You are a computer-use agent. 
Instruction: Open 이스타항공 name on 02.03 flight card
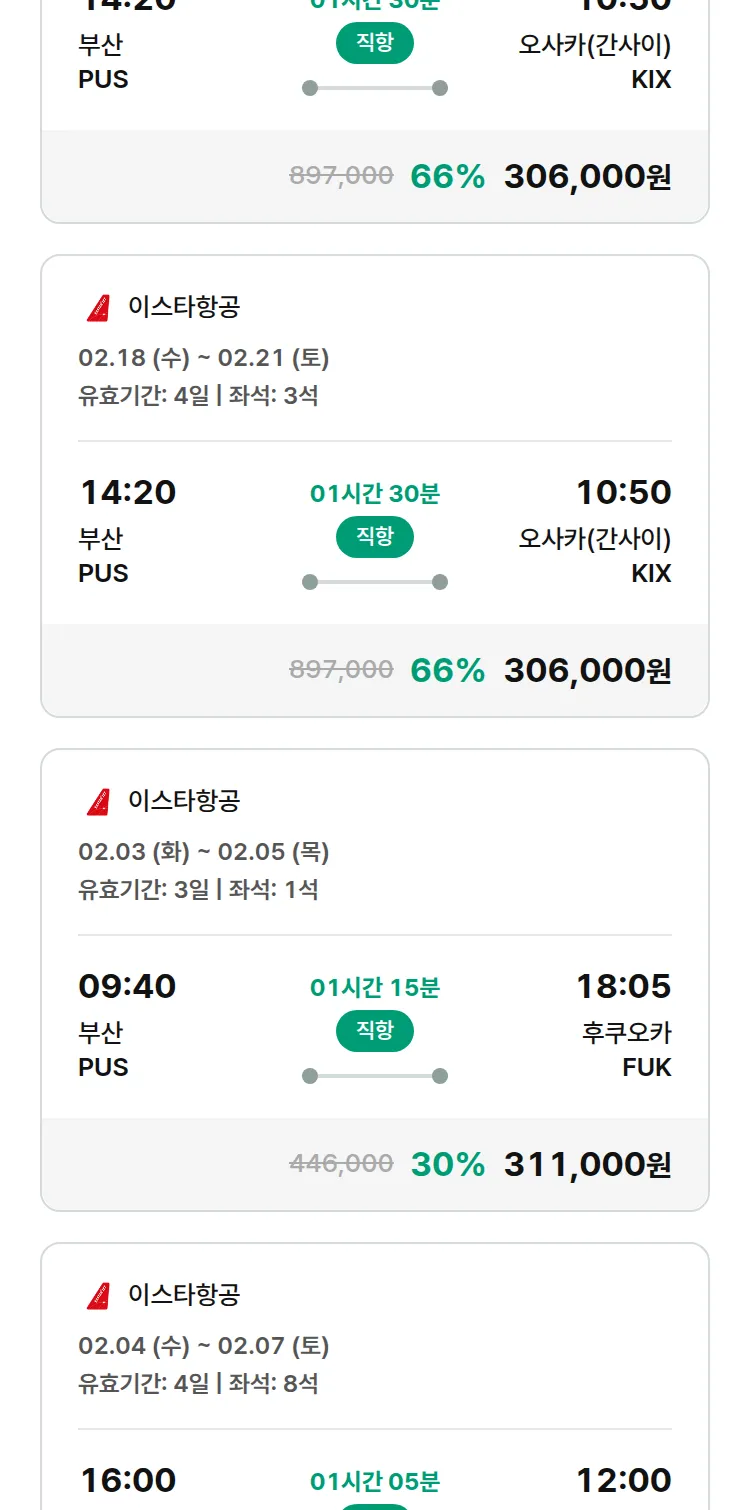pos(184,801)
